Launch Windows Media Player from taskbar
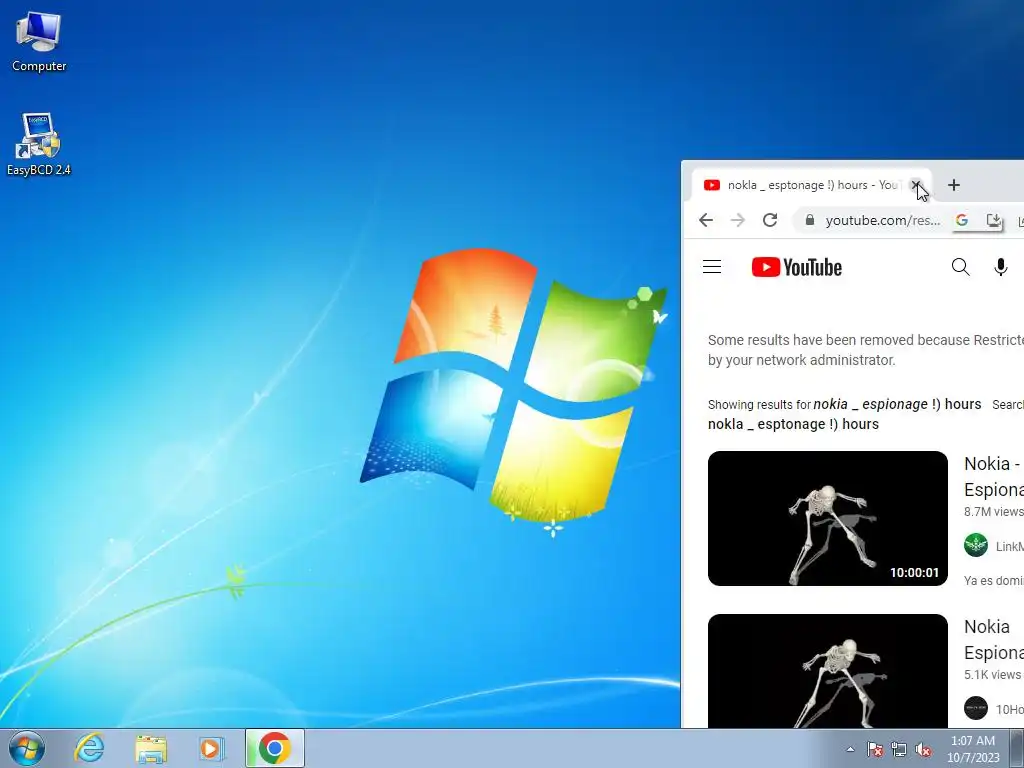The width and height of the screenshot is (1024, 768). pyautogui.click(x=211, y=748)
